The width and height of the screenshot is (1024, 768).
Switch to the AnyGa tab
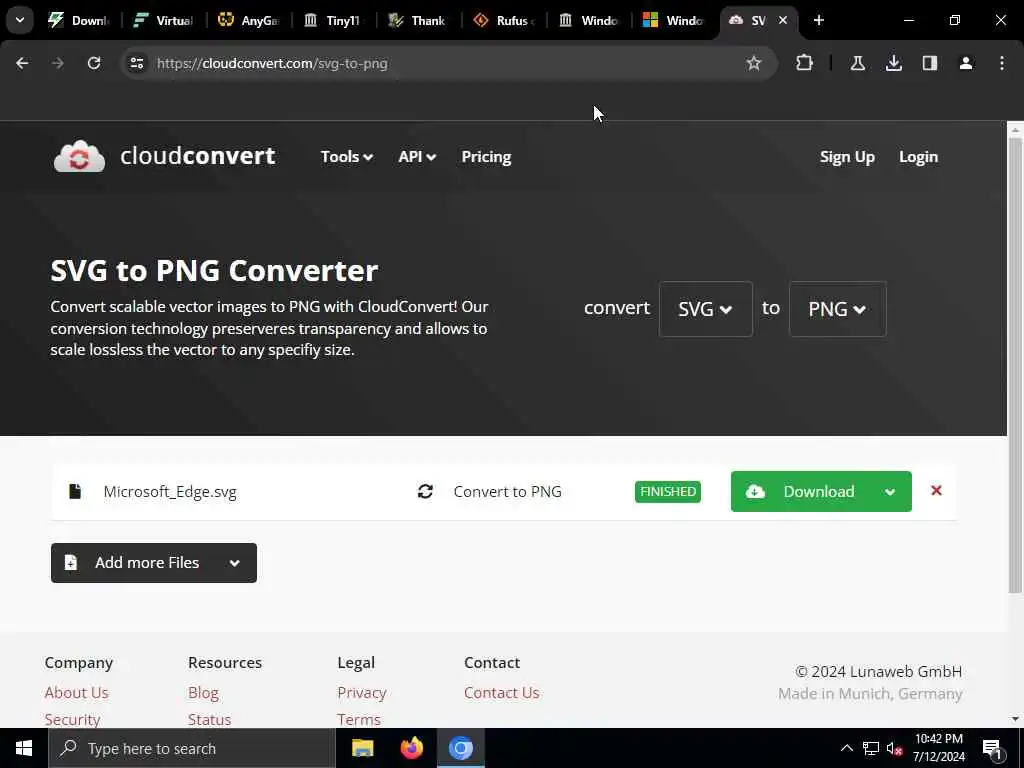tap(249, 20)
